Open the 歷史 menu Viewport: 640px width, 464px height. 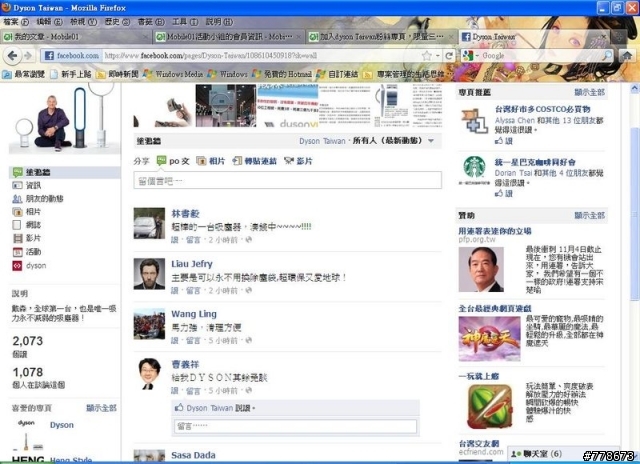tap(117, 22)
